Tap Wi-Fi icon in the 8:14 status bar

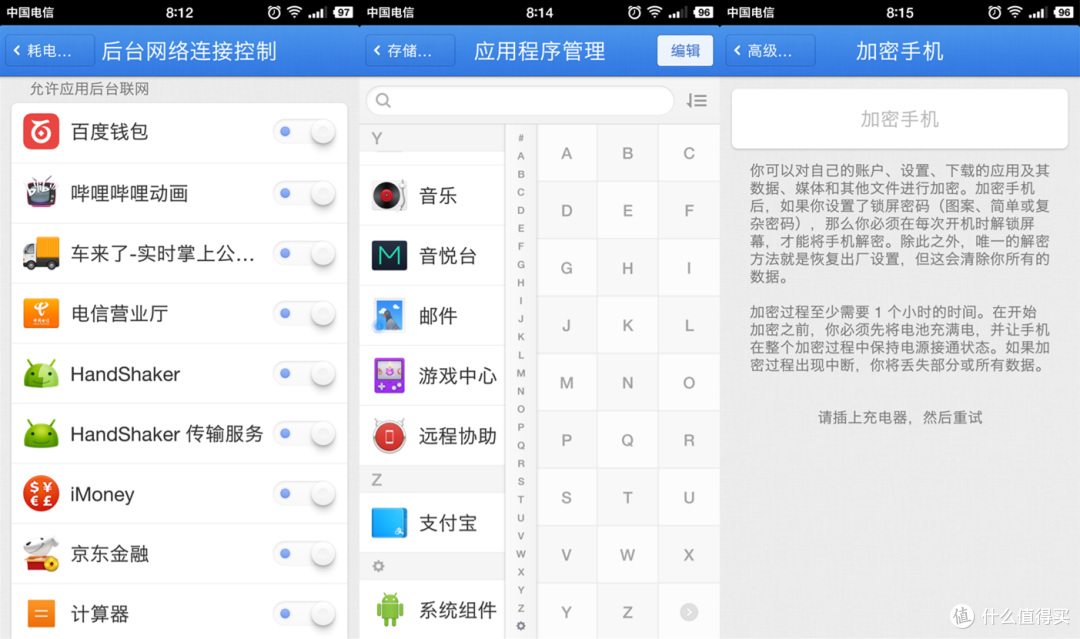654,12
